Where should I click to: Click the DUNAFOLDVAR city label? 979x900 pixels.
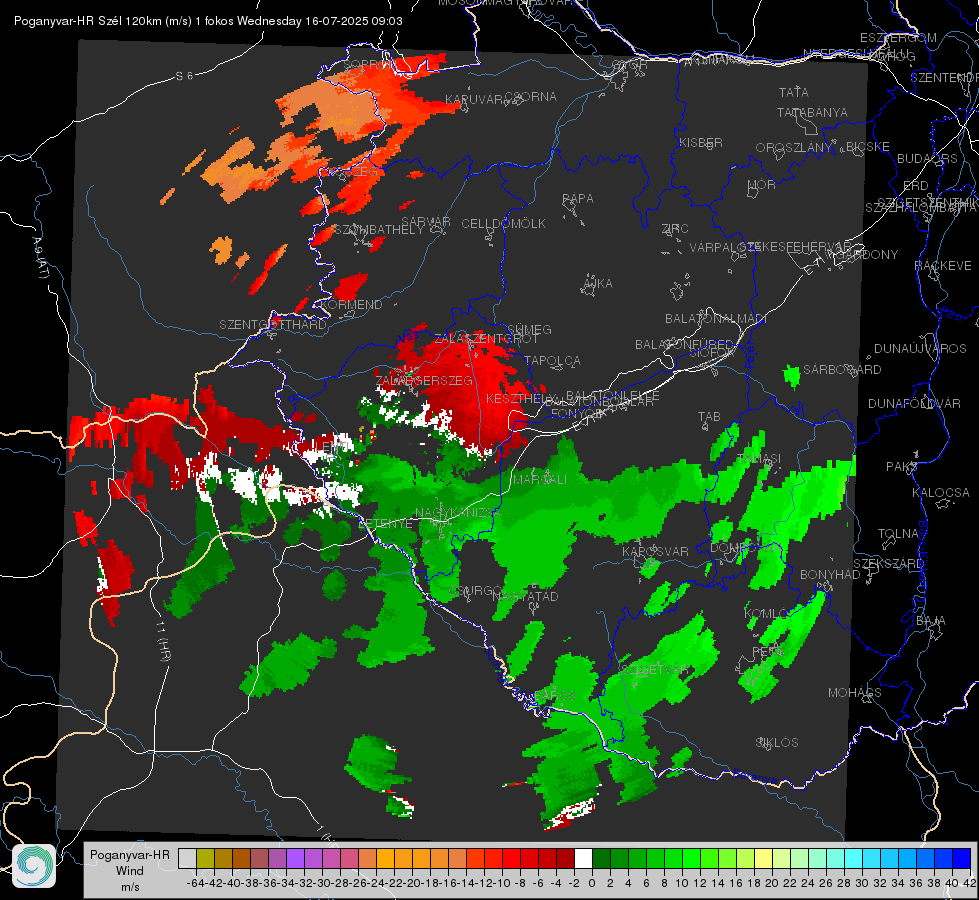point(914,404)
